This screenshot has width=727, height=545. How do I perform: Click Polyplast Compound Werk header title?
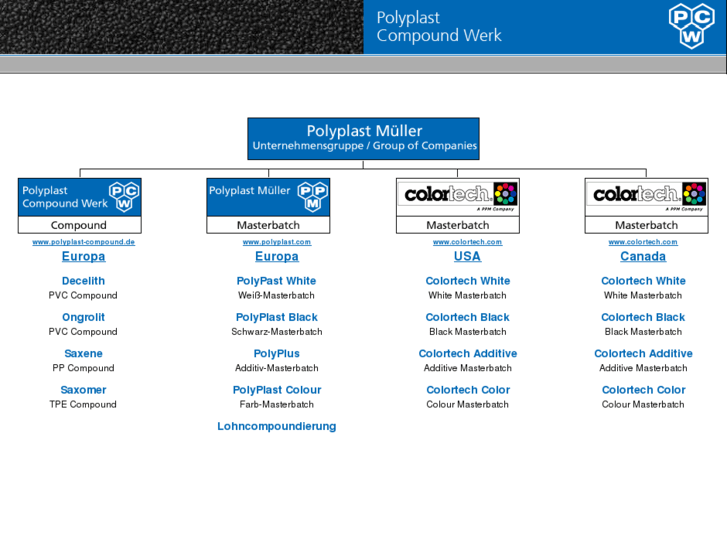pos(439,26)
